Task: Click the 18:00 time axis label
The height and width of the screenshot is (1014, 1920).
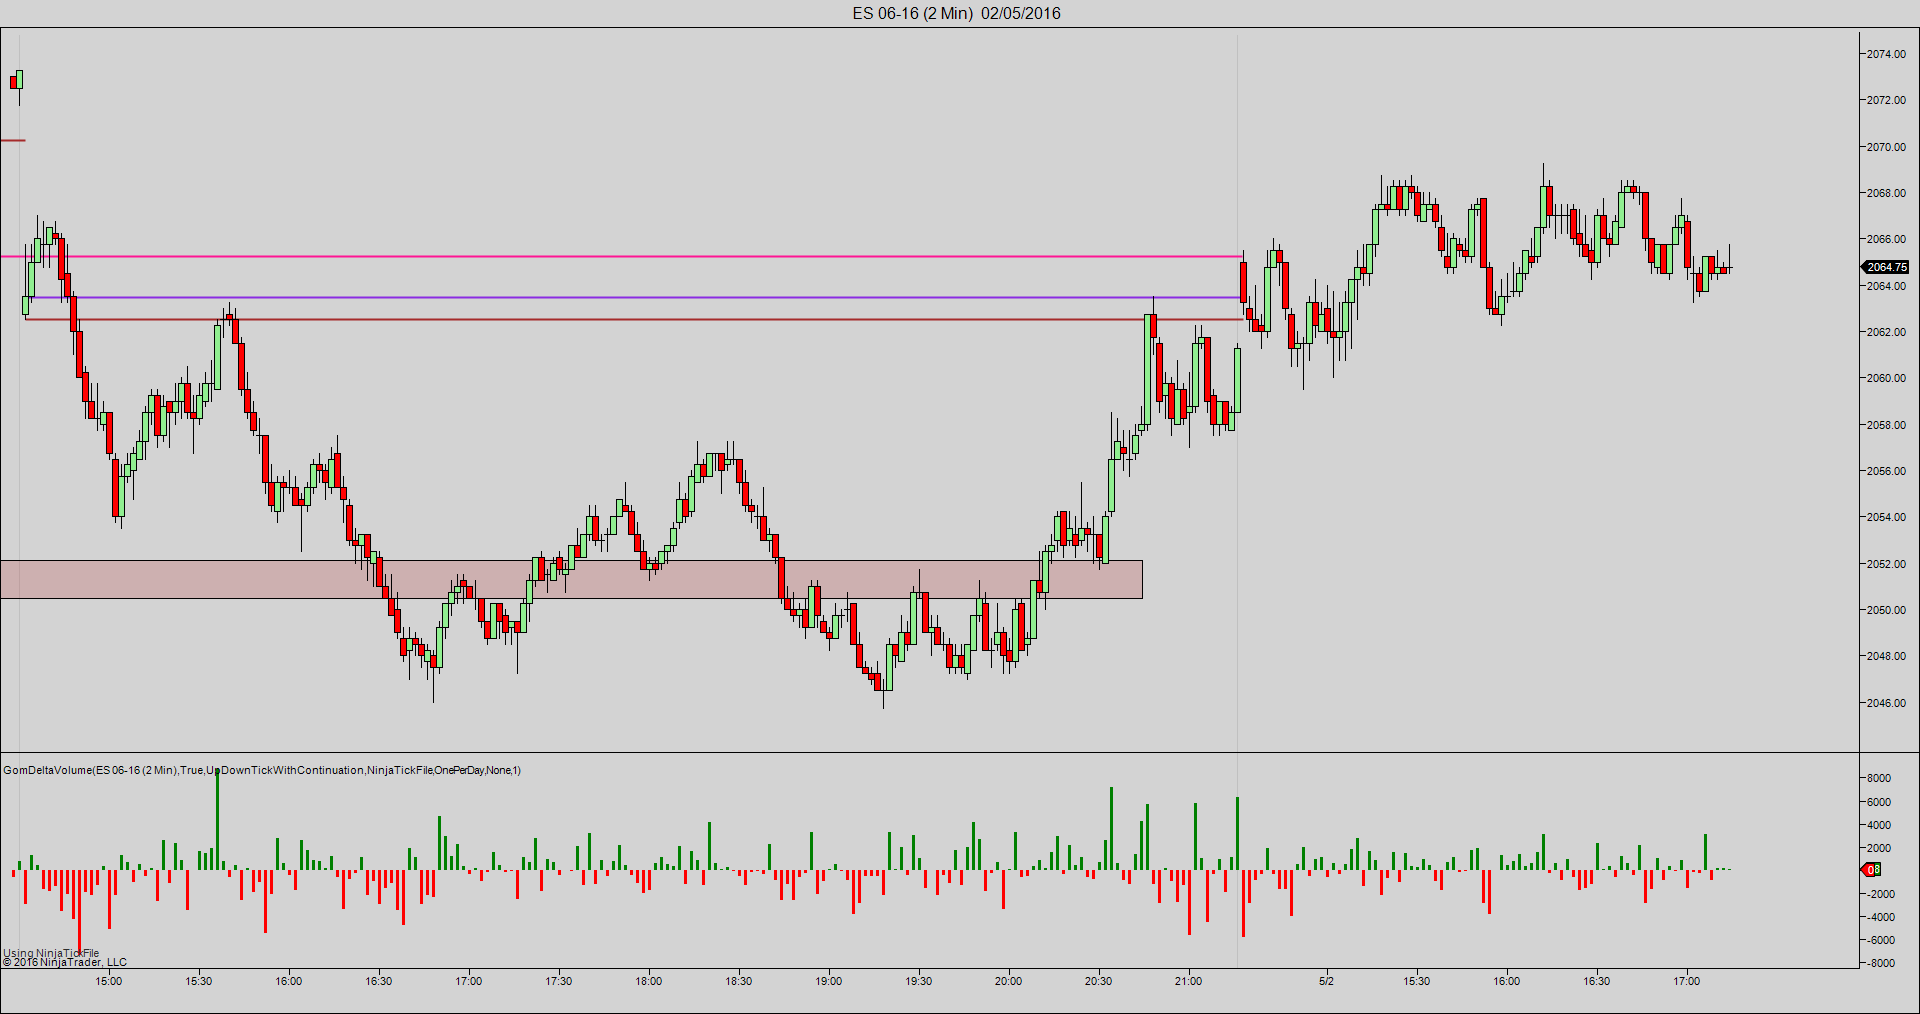Action: 649,981
